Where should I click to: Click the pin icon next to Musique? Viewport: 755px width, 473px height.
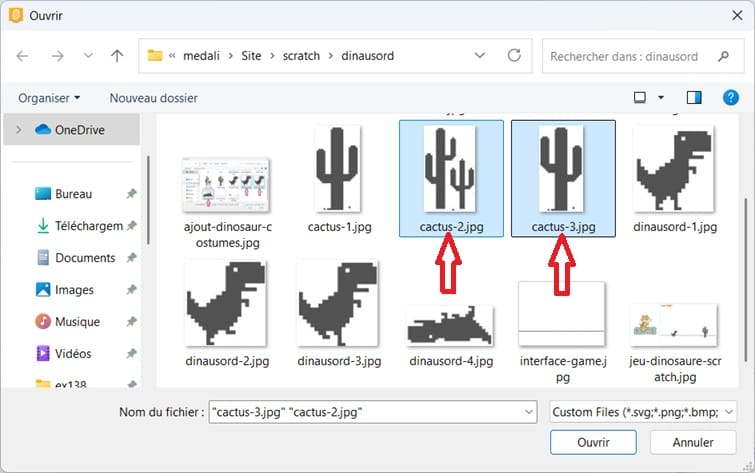click(x=131, y=322)
